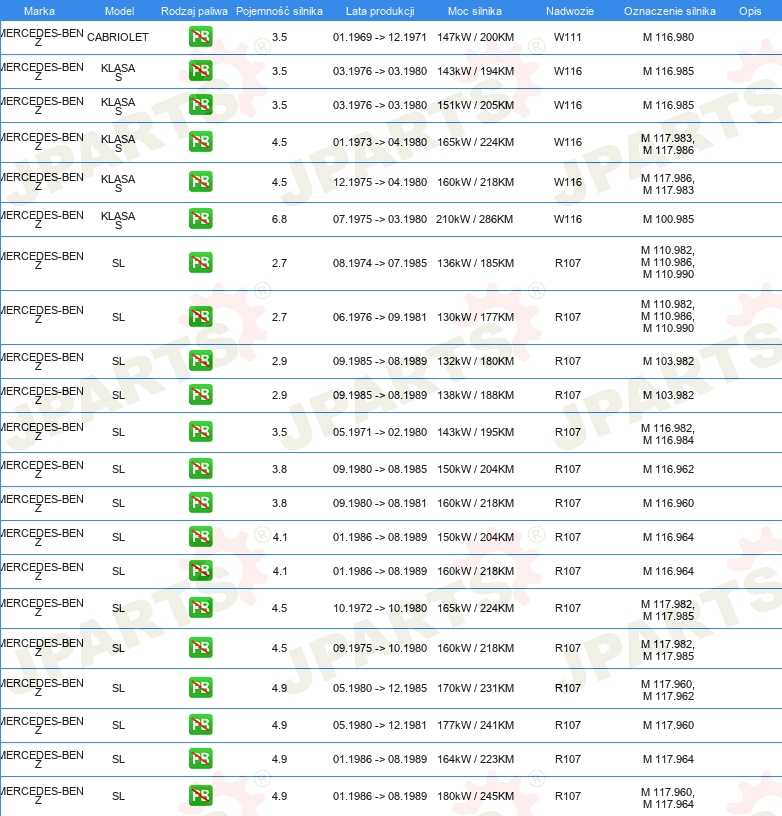Click fuel icon in 151kW / 205KM row
This screenshot has width=782, height=816.
(200, 105)
